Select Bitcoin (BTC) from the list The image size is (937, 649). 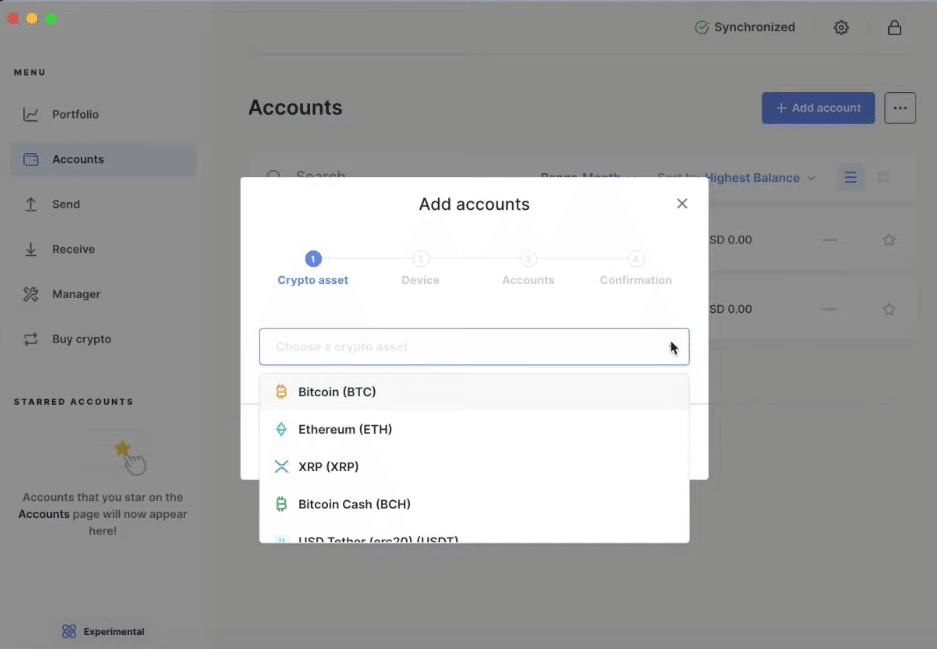474,392
